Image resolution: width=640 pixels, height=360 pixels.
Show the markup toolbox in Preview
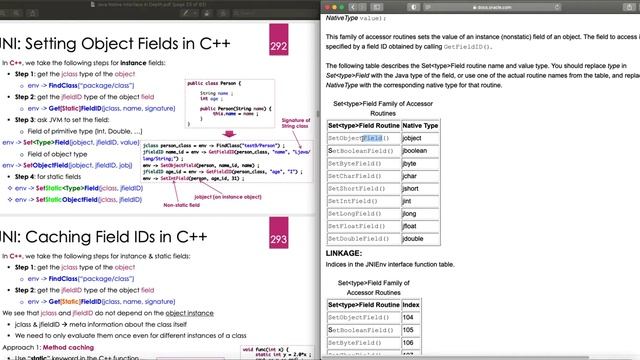(x=223, y=13)
